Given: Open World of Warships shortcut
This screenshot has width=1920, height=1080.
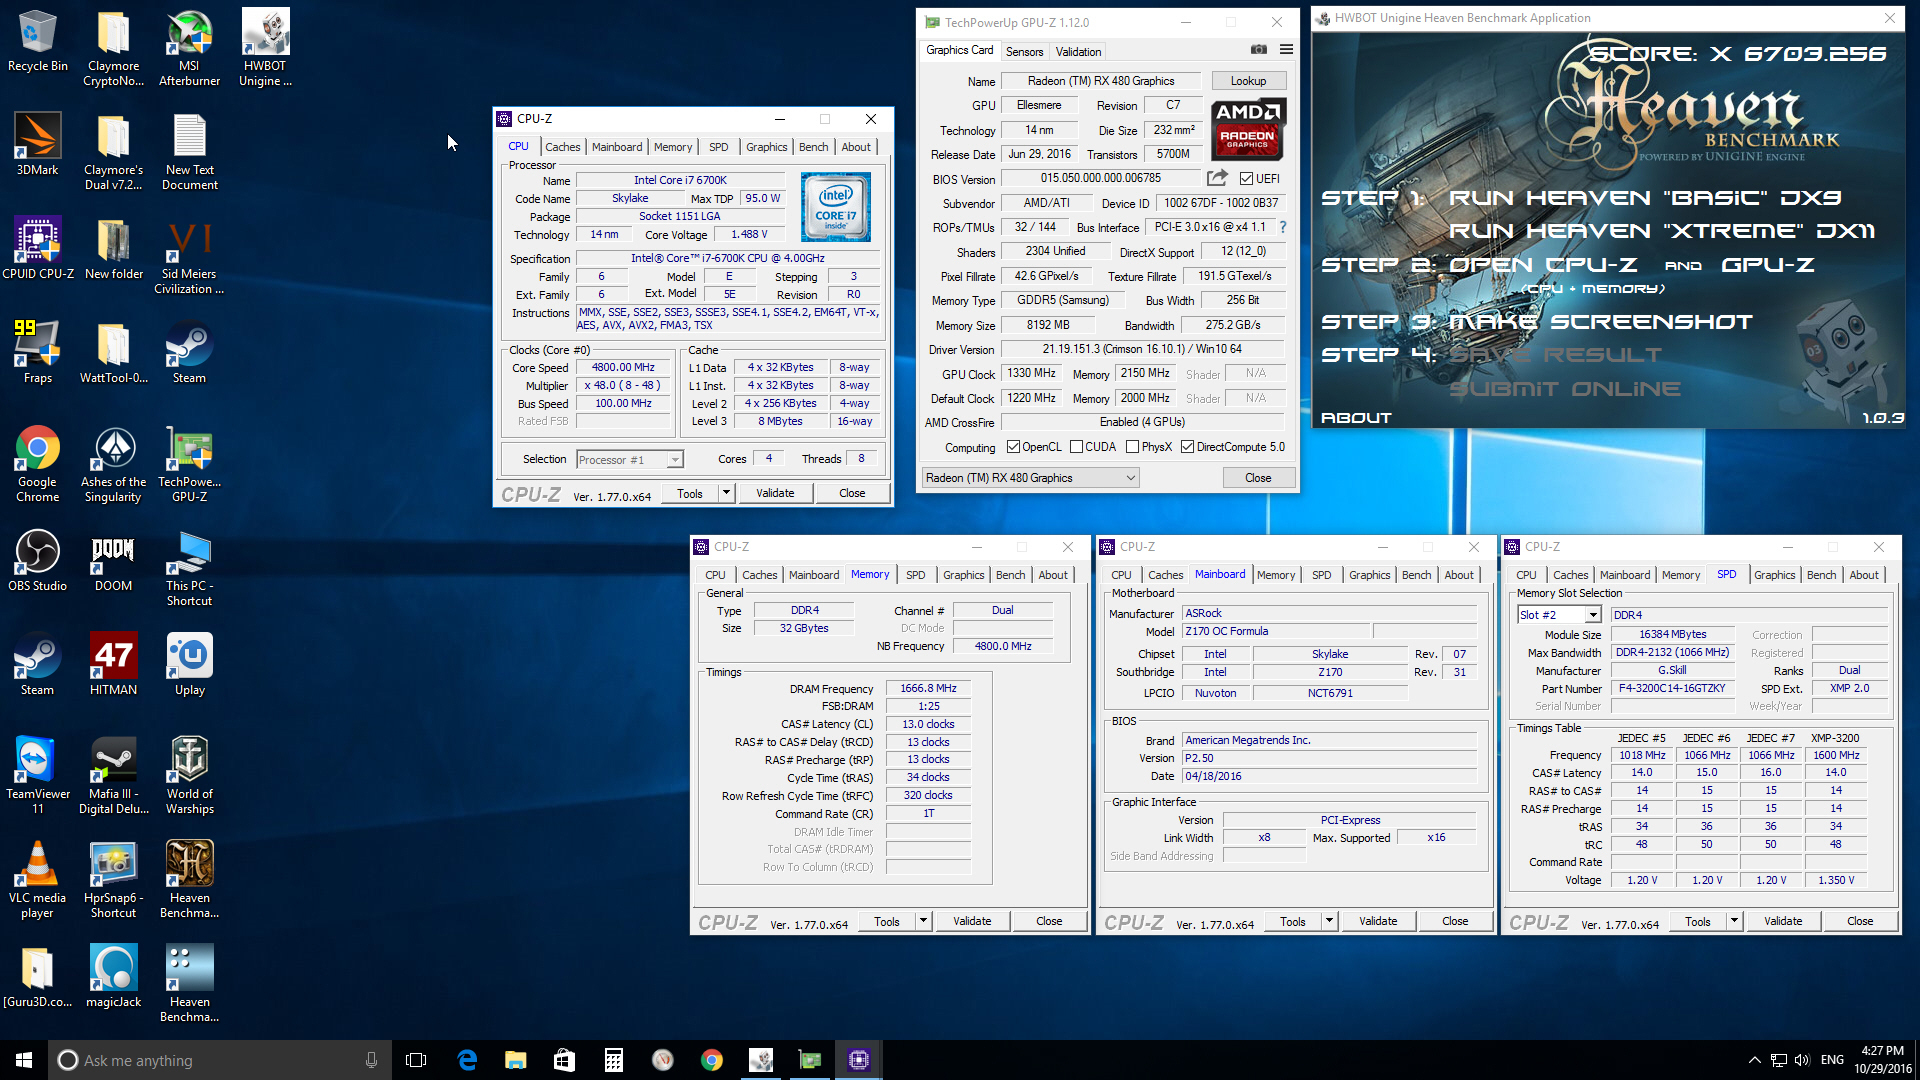Looking at the screenshot, I should [189, 776].
